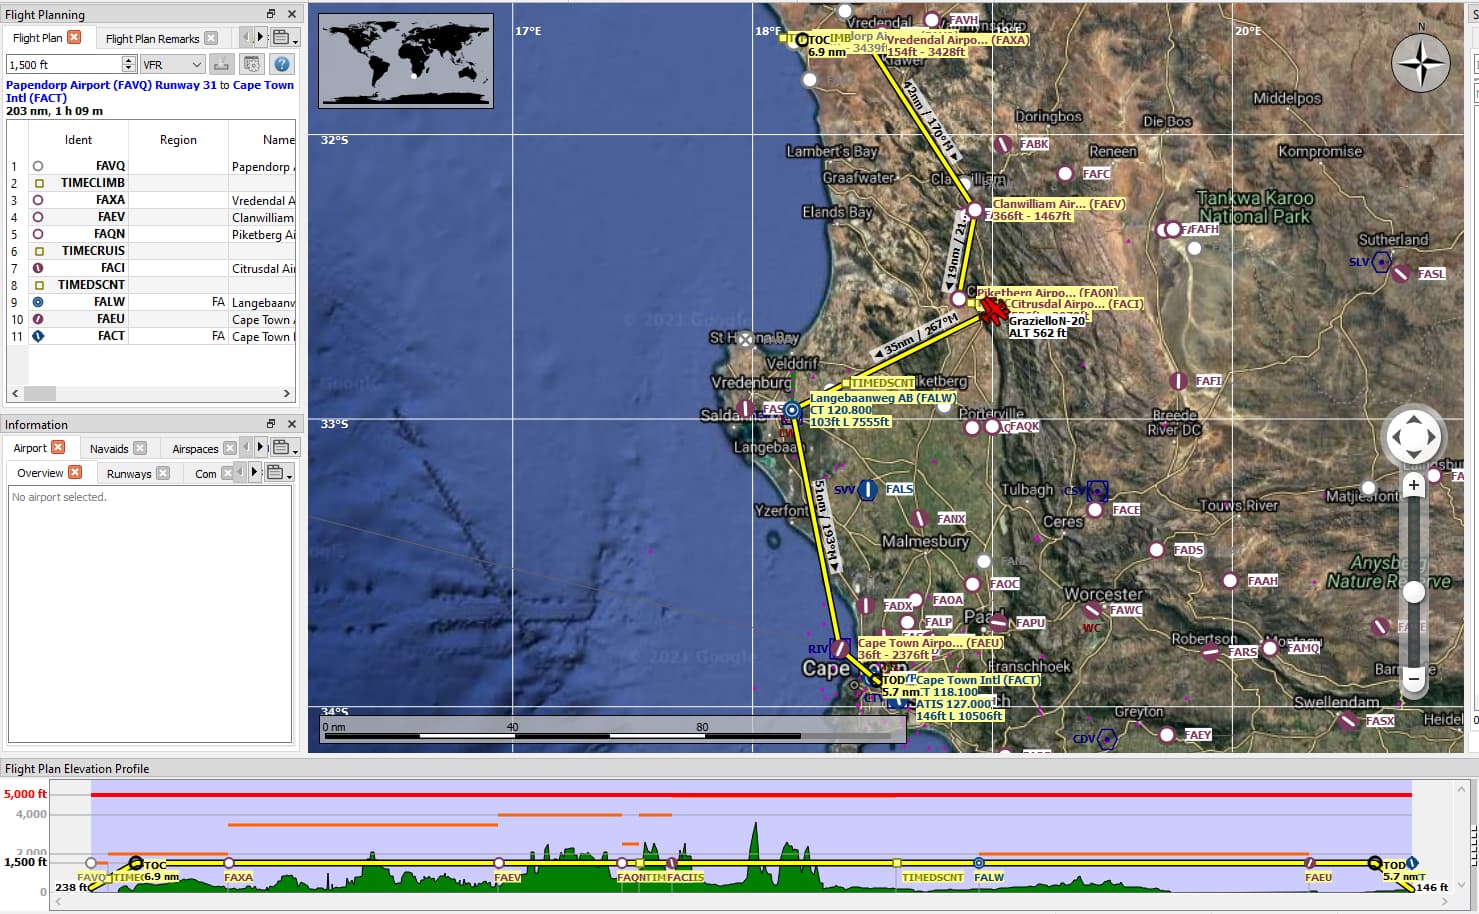
Task: Close the Runways sub-tab
Action: click(163, 473)
